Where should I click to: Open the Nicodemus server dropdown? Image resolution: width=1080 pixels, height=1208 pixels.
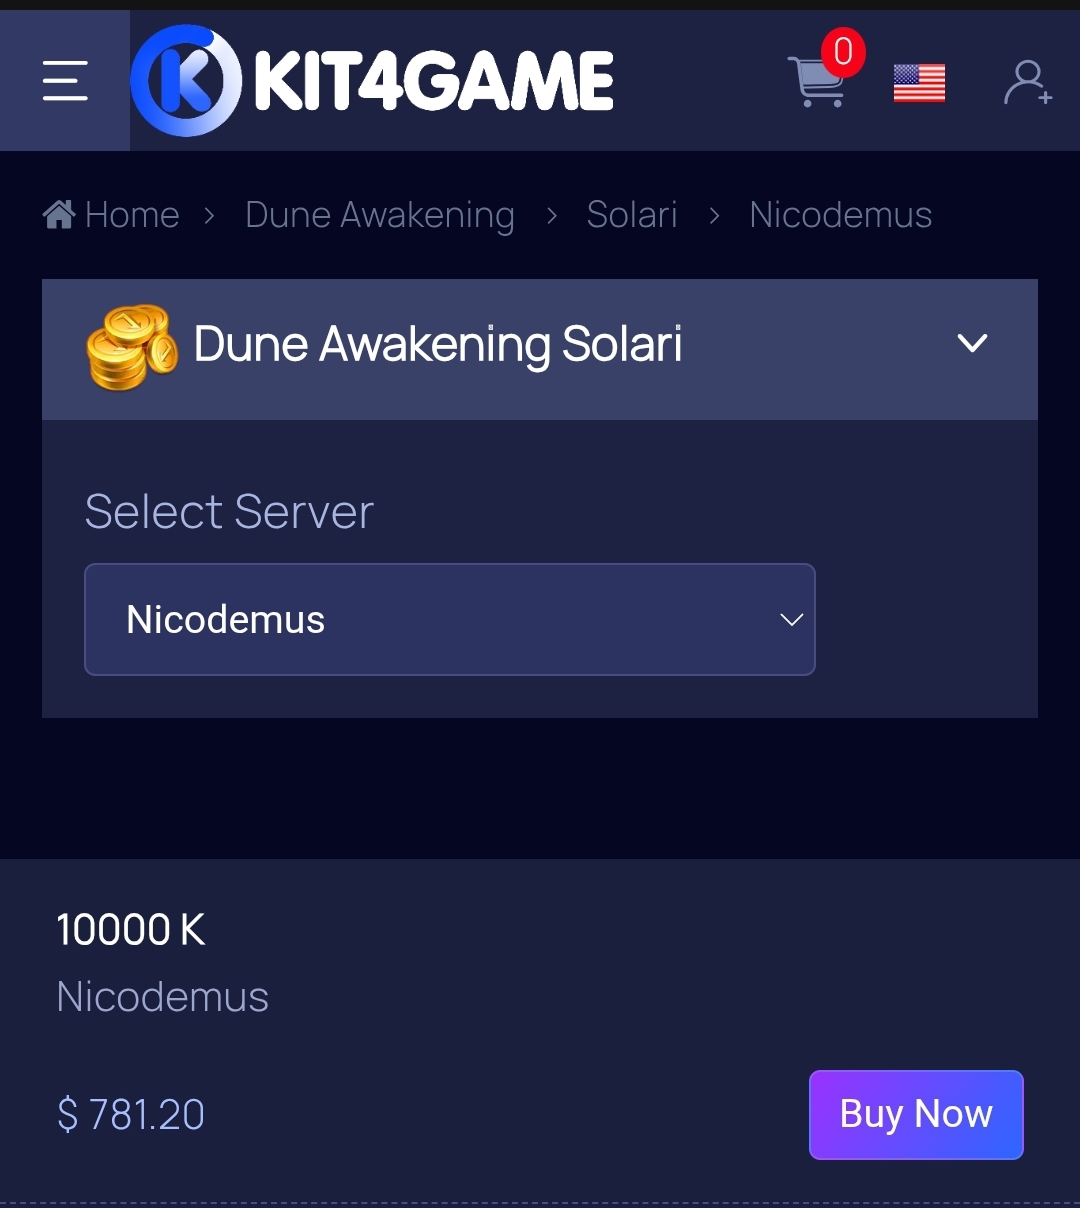point(450,619)
